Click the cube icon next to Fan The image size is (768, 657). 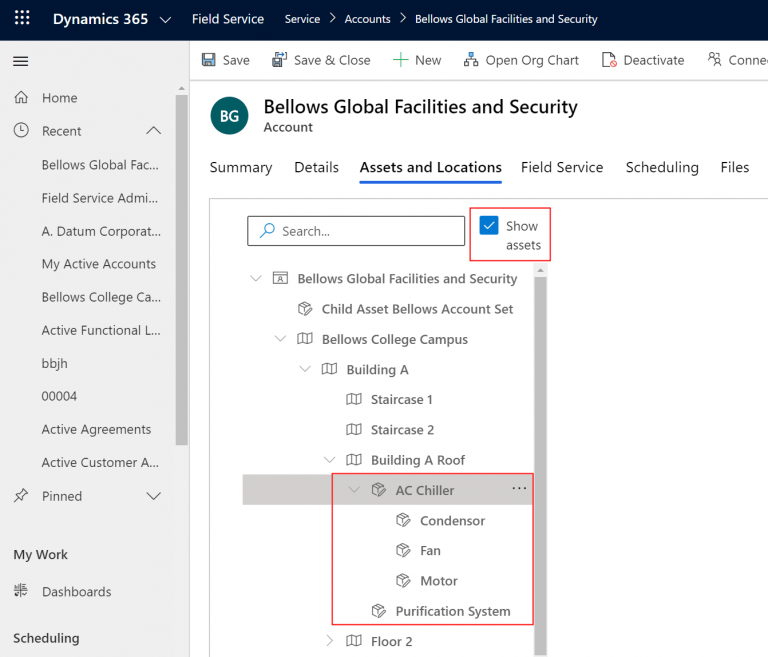pos(403,550)
